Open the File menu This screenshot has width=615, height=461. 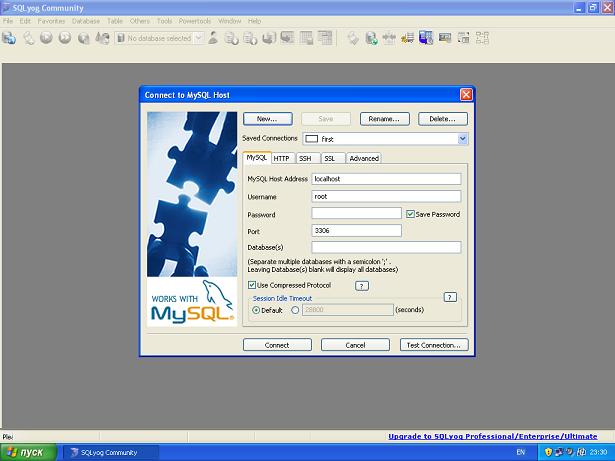(8, 21)
